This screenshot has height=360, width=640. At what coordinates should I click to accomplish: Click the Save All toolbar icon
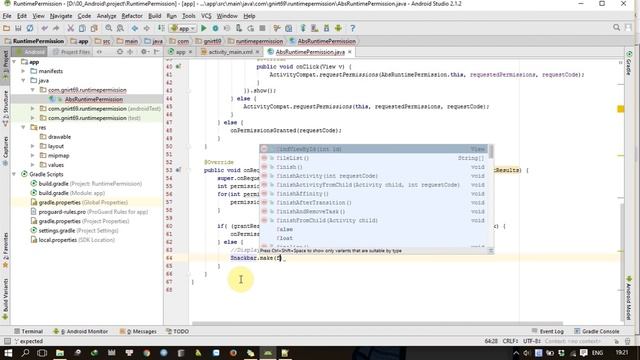tap(18, 28)
